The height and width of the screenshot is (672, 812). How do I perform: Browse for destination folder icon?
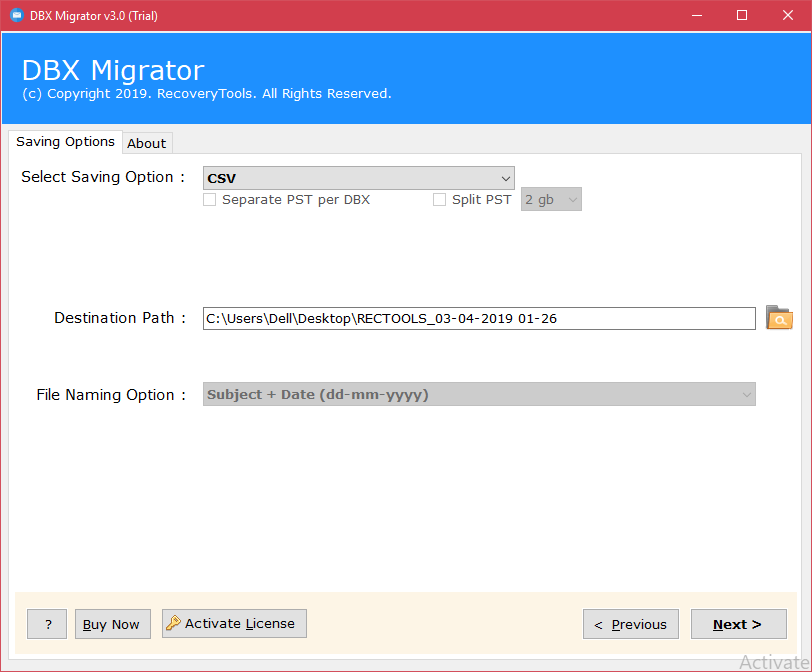pos(779,318)
